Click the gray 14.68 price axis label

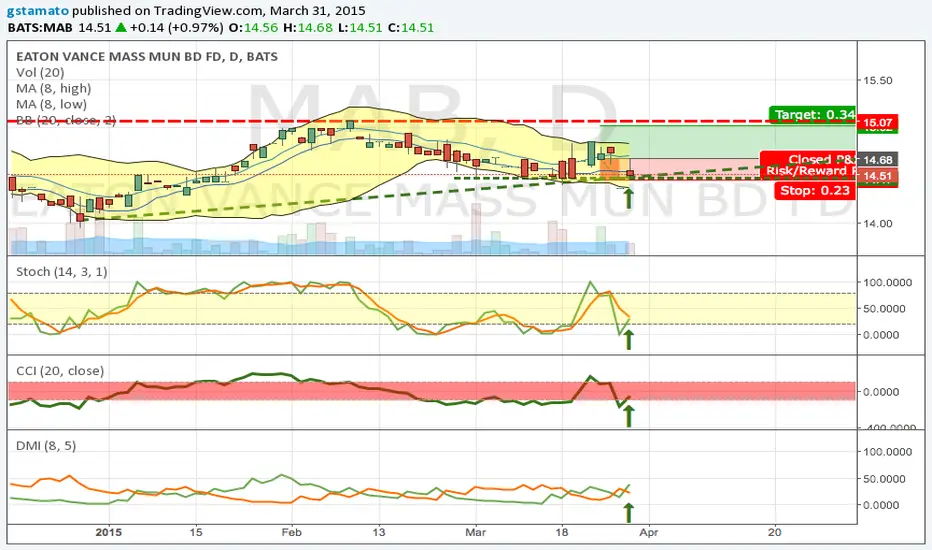click(877, 159)
